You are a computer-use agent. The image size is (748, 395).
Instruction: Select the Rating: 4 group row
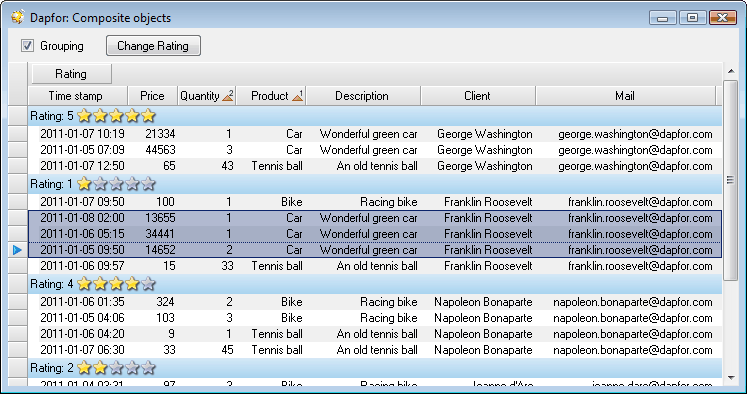tap(374, 284)
